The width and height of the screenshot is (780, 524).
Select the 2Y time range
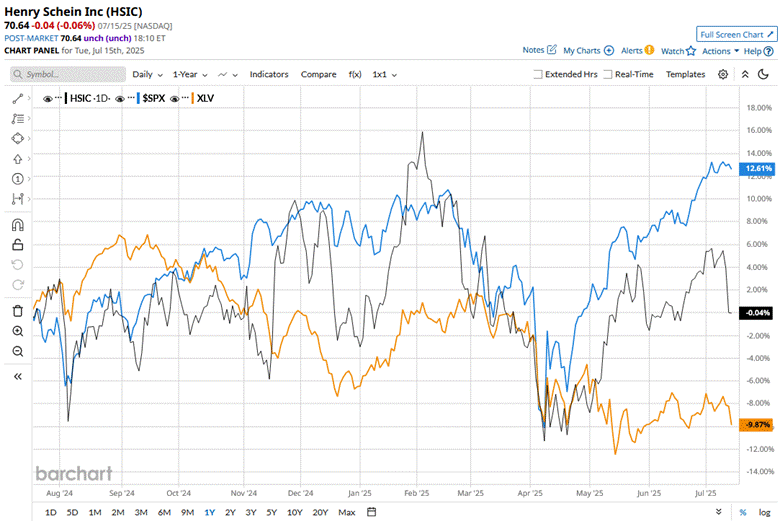[x=230, y=512]
